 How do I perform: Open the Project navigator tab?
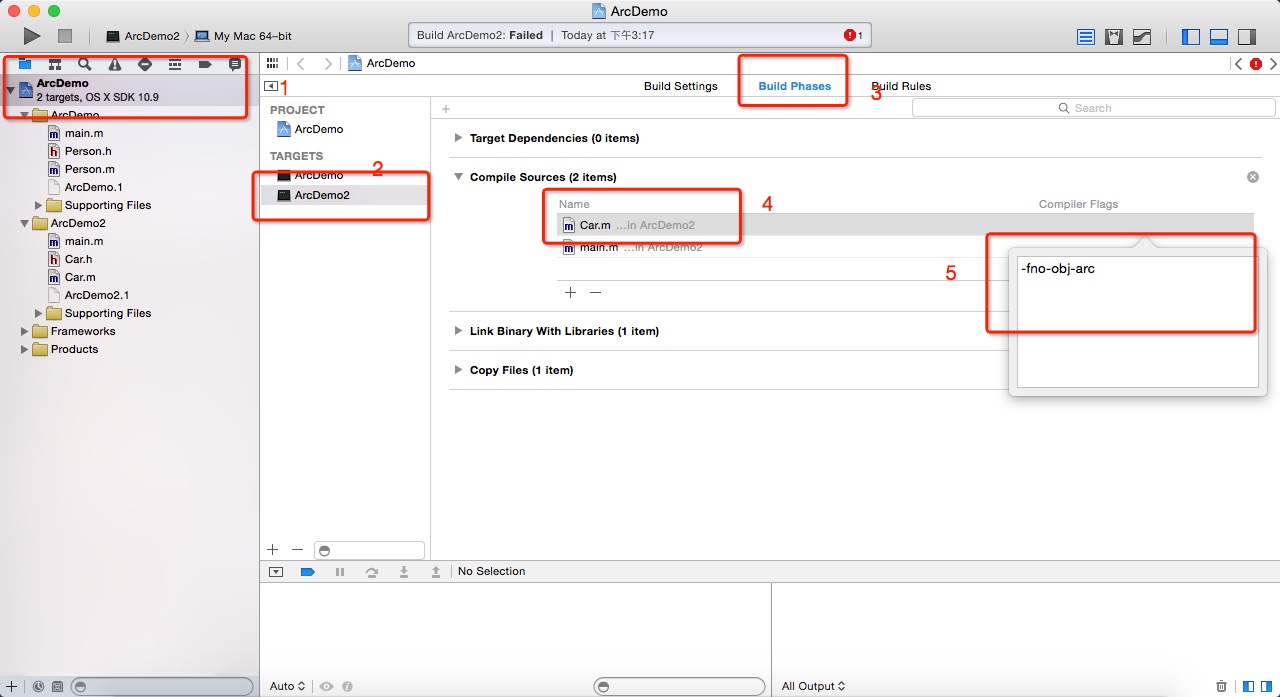(x=25, y=64)
